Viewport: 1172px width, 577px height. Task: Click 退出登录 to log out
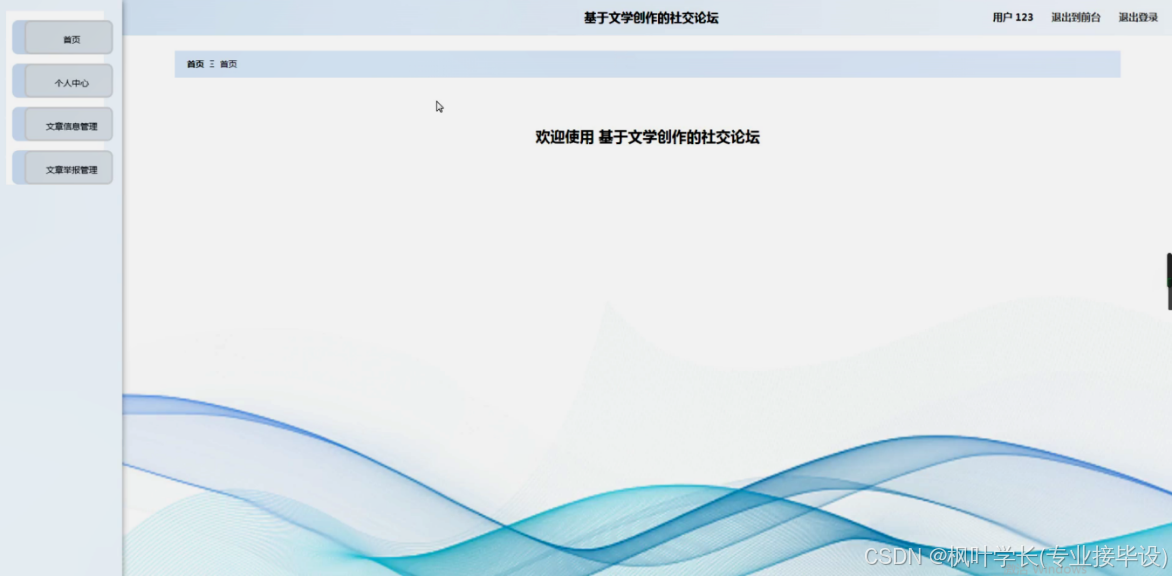point(1138,17)
